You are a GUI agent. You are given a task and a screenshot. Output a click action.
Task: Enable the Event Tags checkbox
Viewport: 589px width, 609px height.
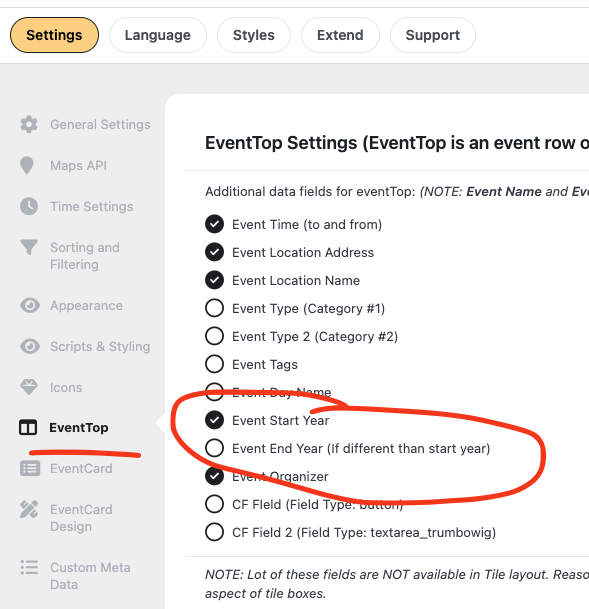(214, 364)
